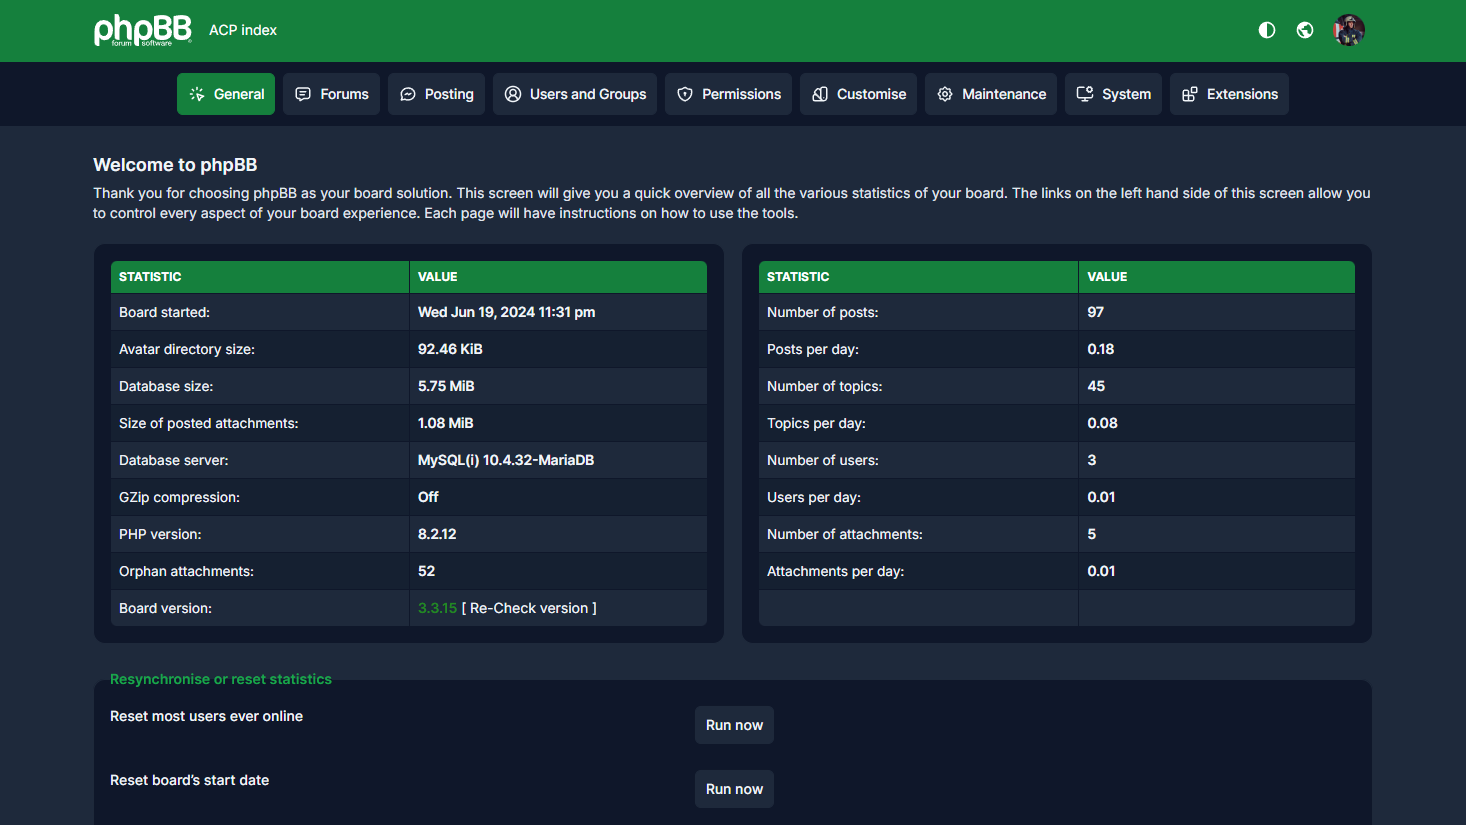Click the Forums chat bubble icon
The width and height of the screenshot is (1466, 825).
click(x=303, y=94)
